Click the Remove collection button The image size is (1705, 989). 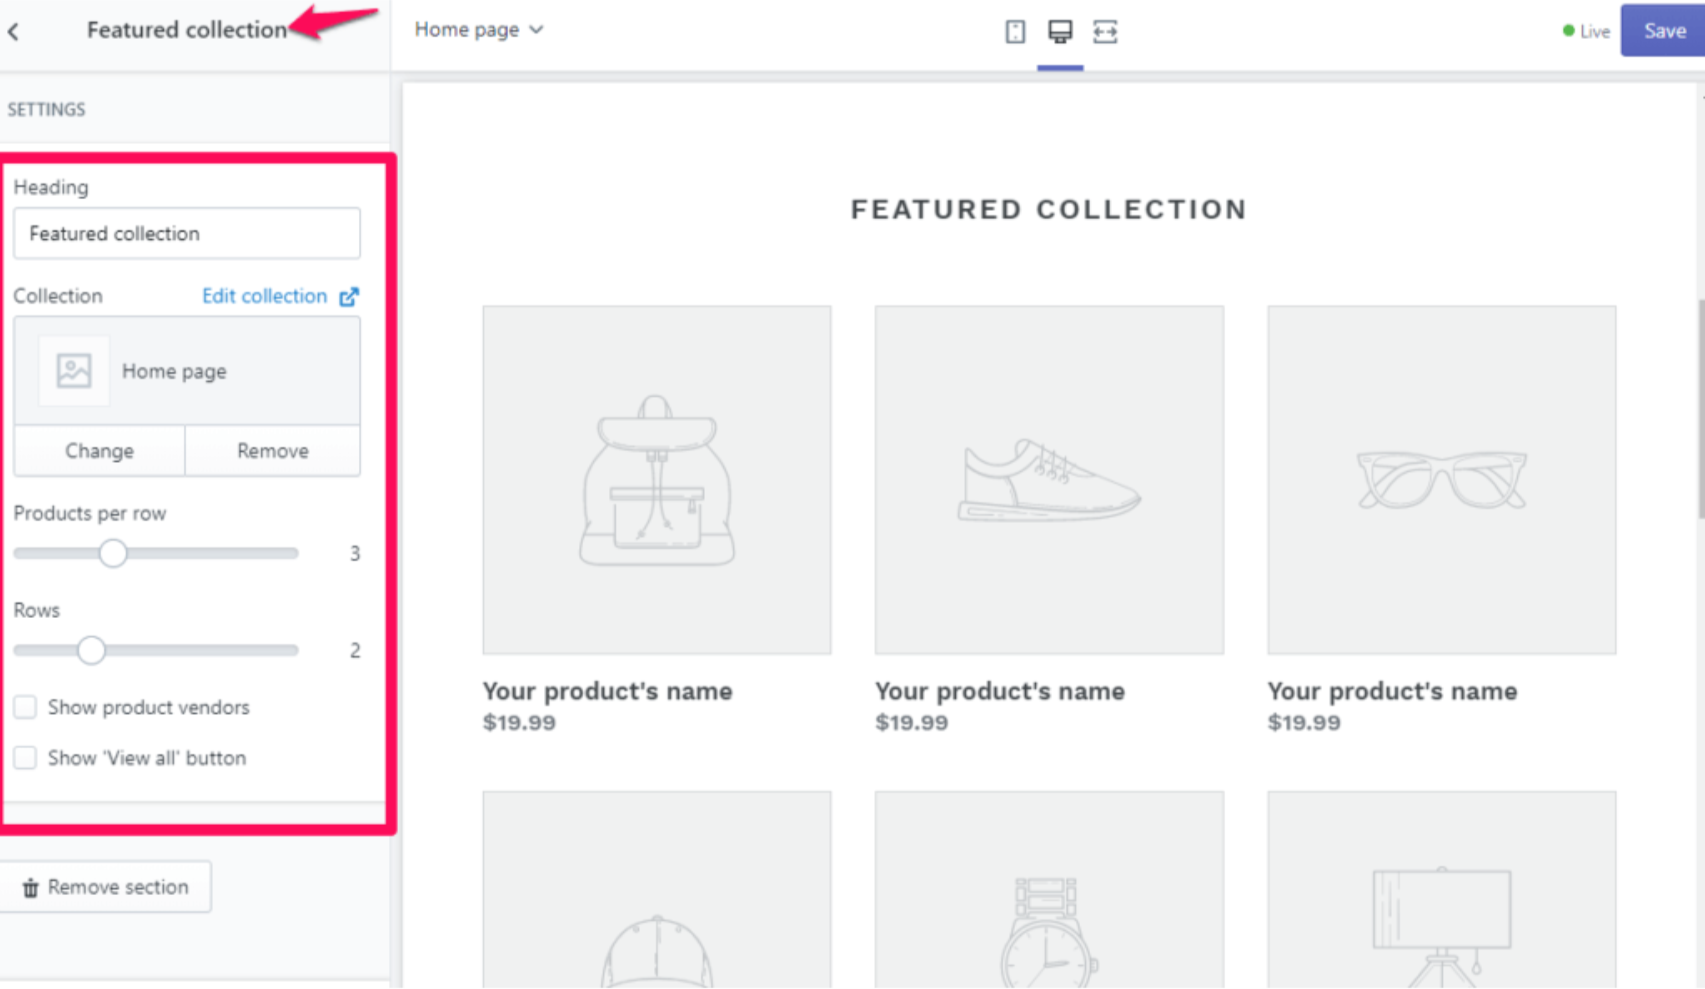(273, 451)
